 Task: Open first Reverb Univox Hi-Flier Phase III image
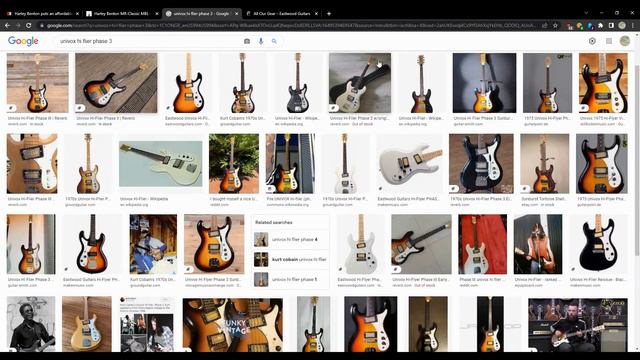38,83
